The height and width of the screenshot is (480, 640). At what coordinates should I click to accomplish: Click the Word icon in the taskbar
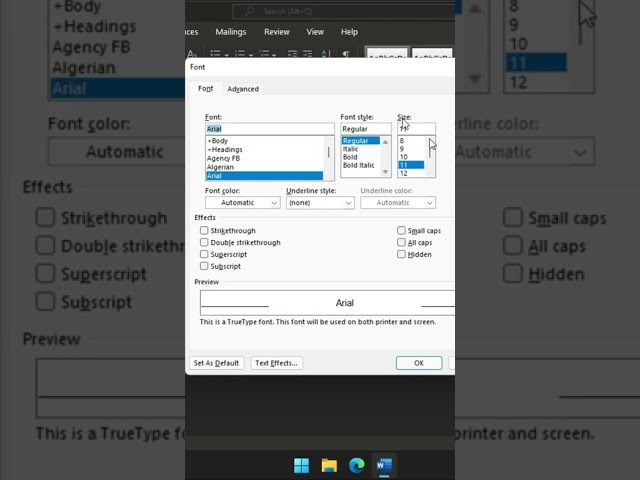click(x=384, y=465)
